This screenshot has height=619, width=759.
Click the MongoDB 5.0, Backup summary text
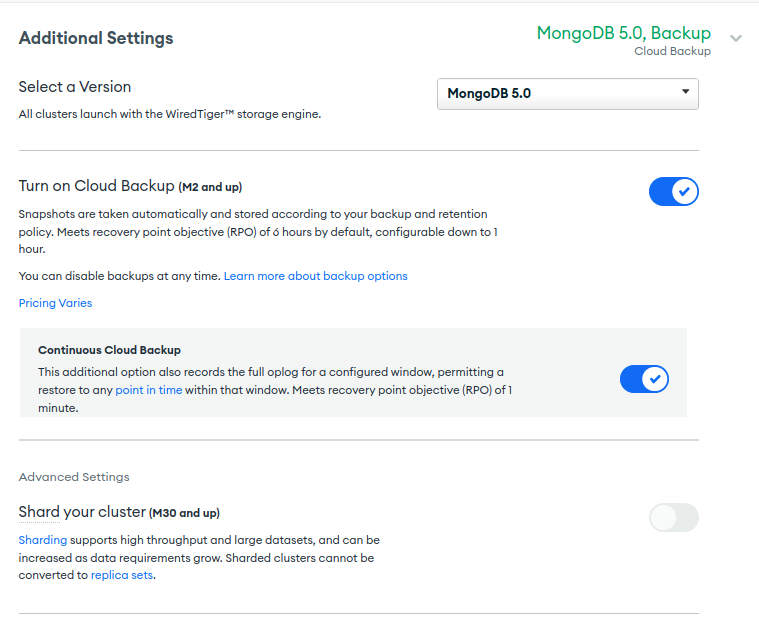click(x=623, y=33)
